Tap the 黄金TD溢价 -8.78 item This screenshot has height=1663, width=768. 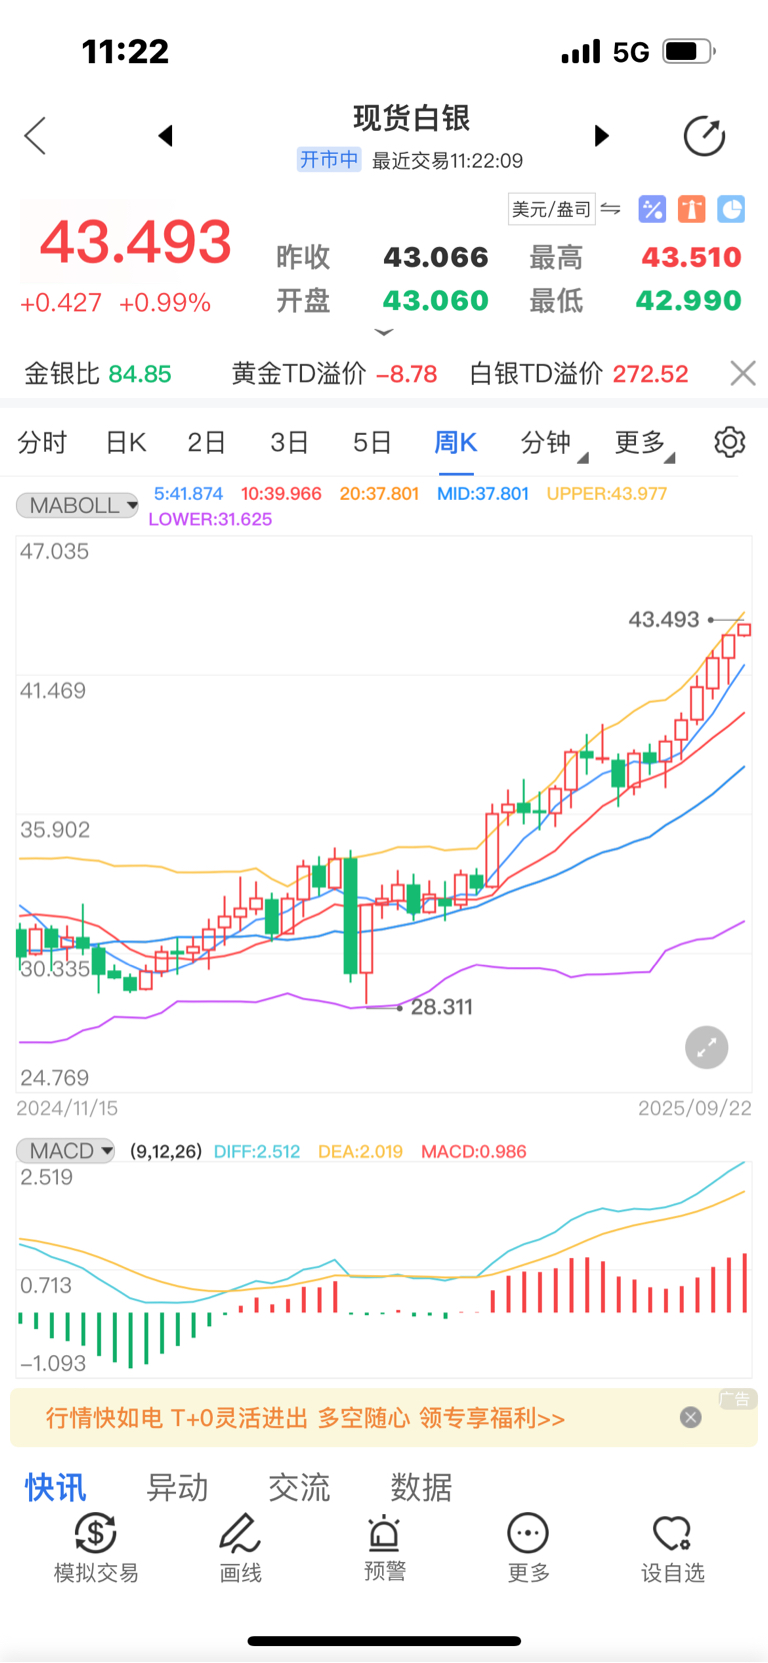pyautogui.click(x=335, y=374)
